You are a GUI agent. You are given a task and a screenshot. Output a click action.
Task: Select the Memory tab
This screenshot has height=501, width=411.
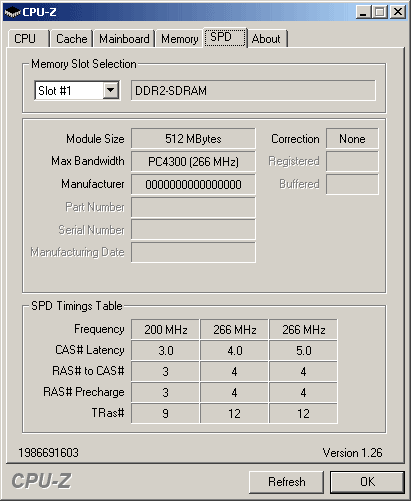click(179, 39)
